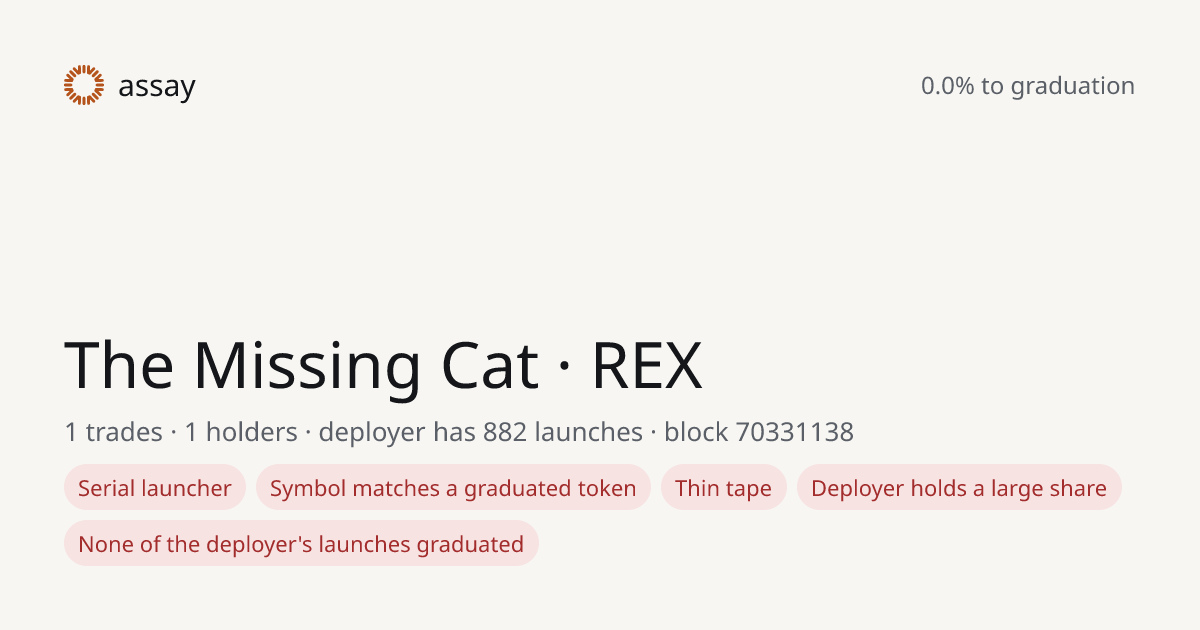Open The Missing Cat token title
This screenshot has height=630, width=1200.
coord(302,365)
